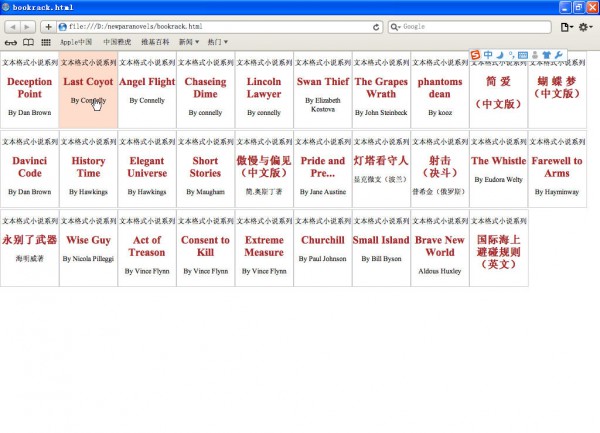Open the Brave New World book

click(x=440, y=246)
